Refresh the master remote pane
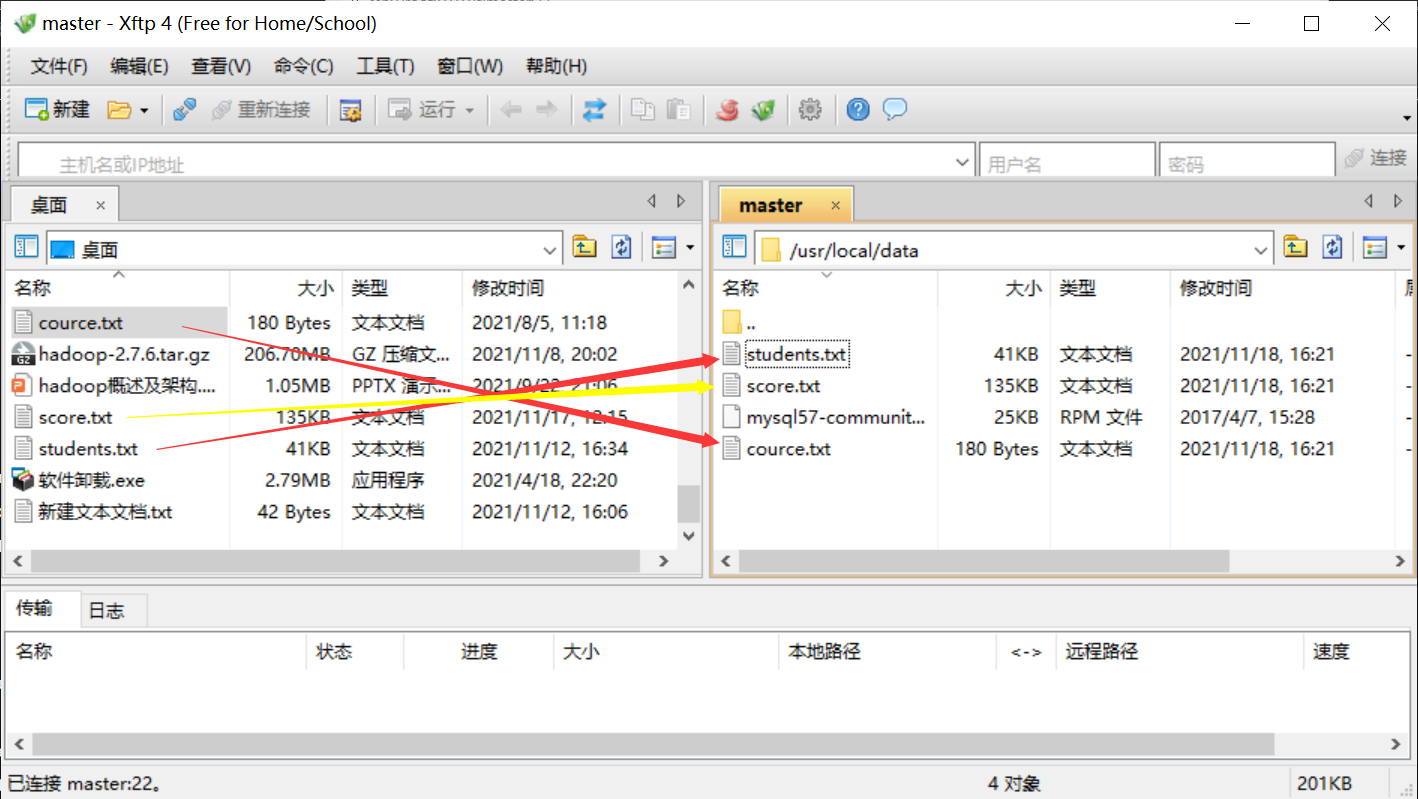The image size is (1418, 799). pos(1332,247)
